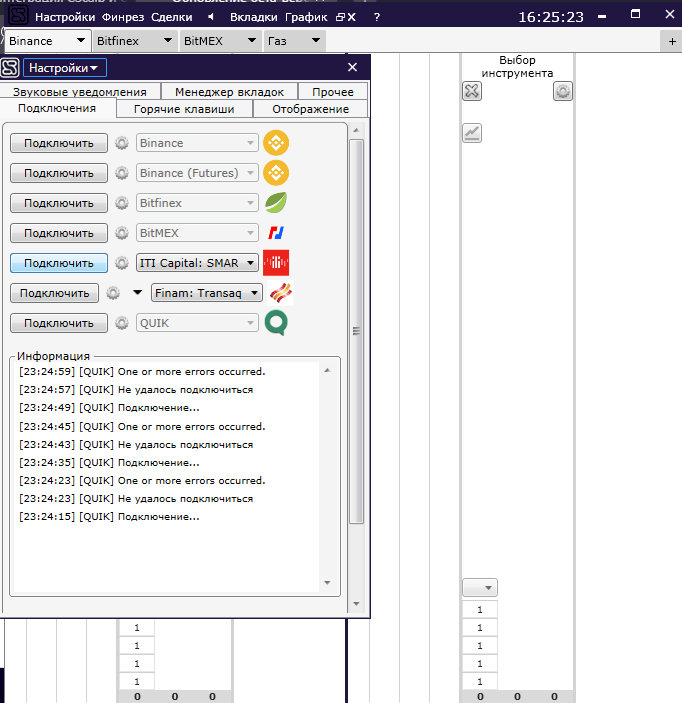Open gear settings for Binance connection
This screenshot has height=703, width=682.
coord(122,143)
